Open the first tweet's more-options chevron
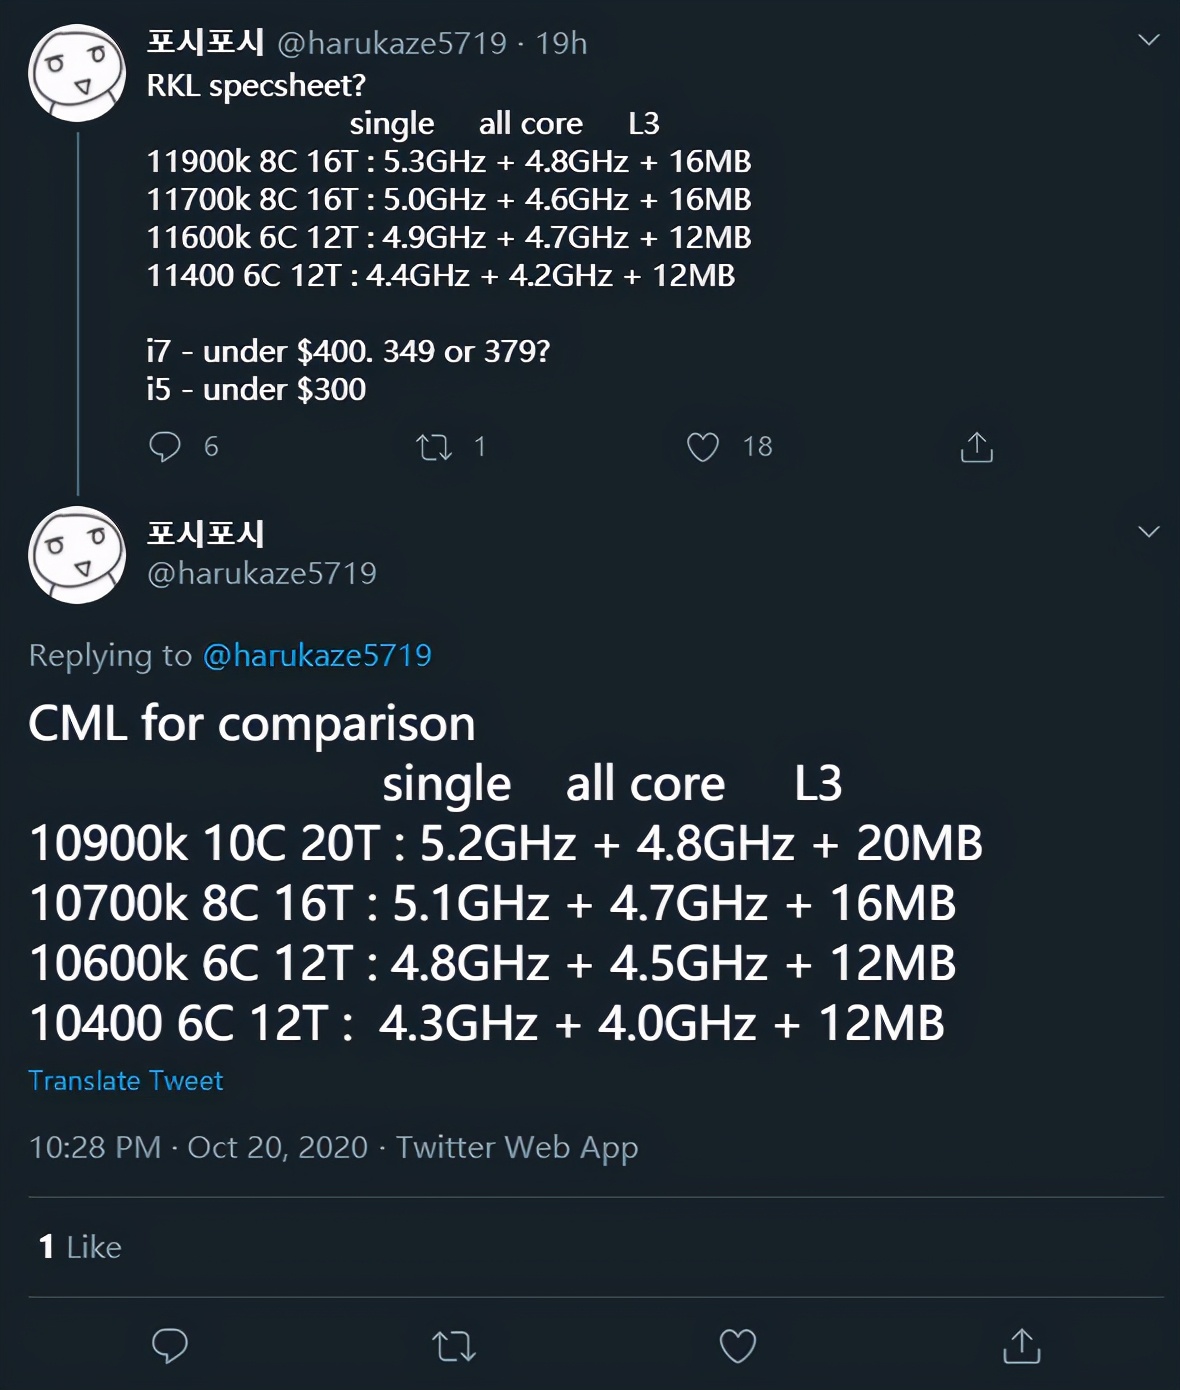Screen dimensions: 1180x1390 (1149, 40)
